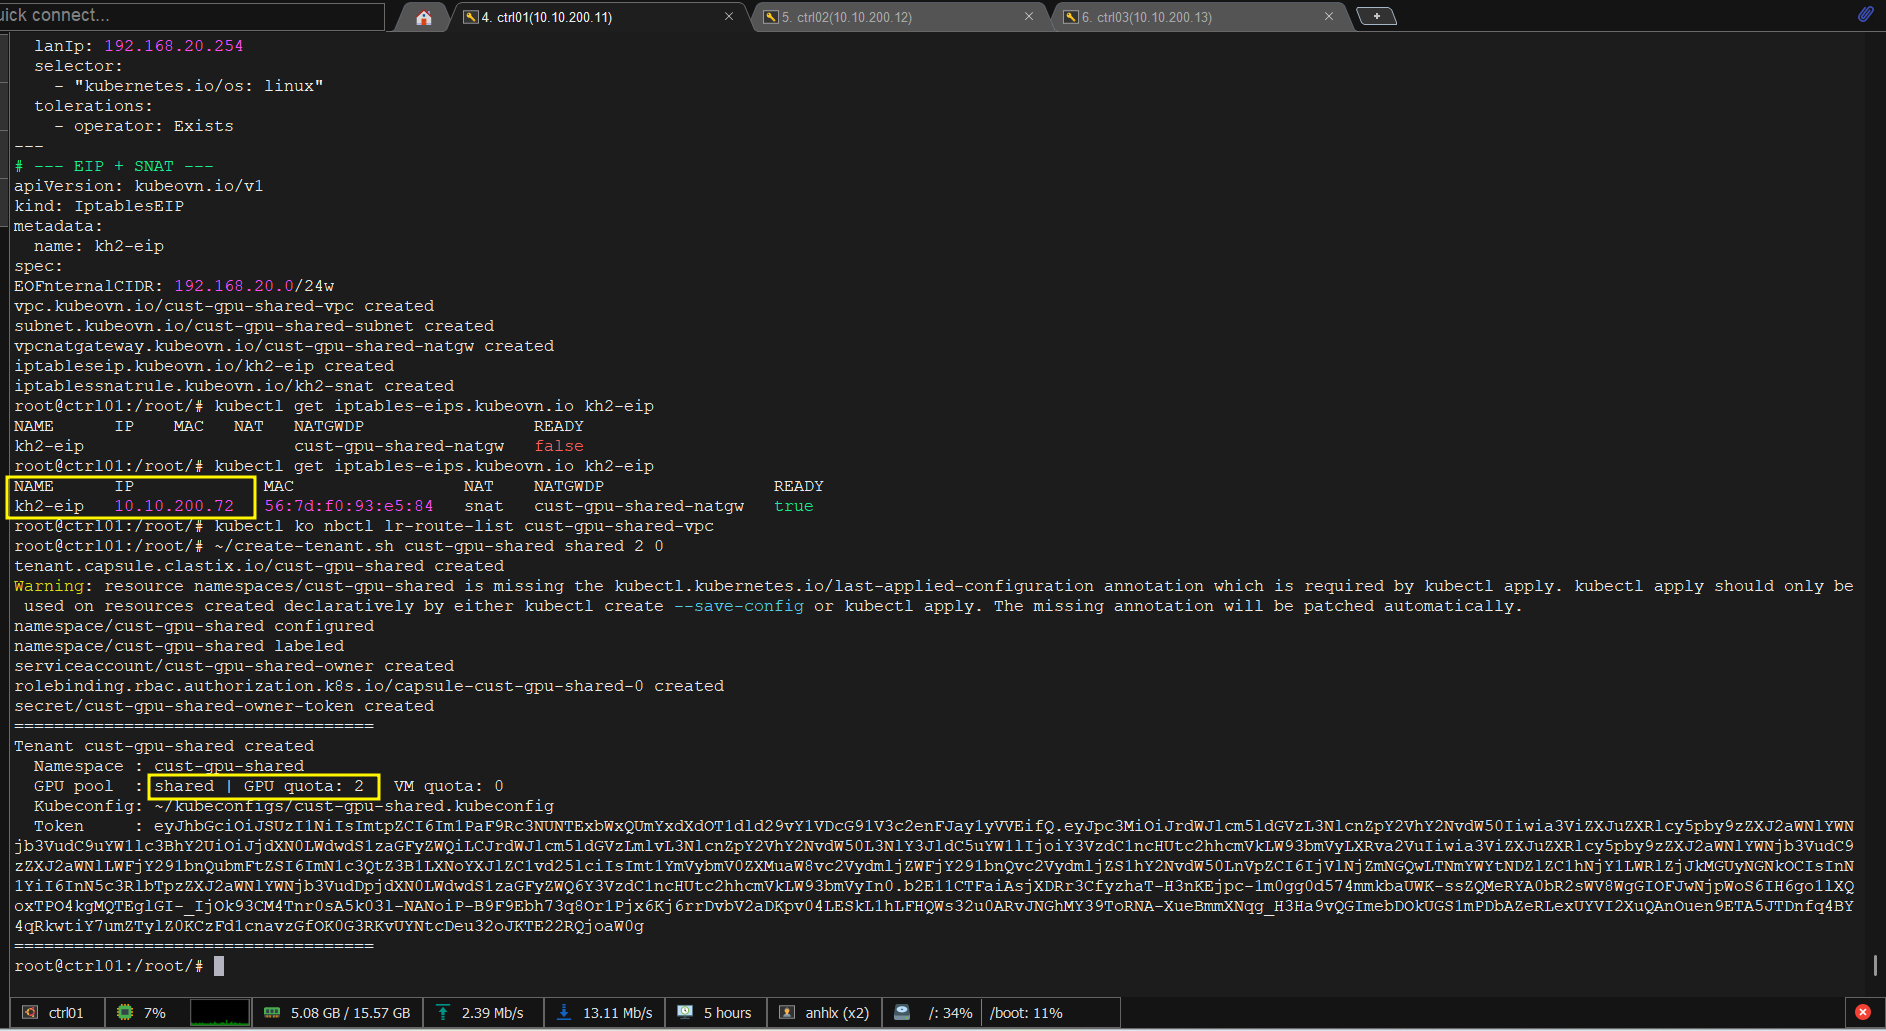Click the '13.11 Mb/s' download value
Image resolution: width=1886 pixels, height=1031 pixels.
618,1013
